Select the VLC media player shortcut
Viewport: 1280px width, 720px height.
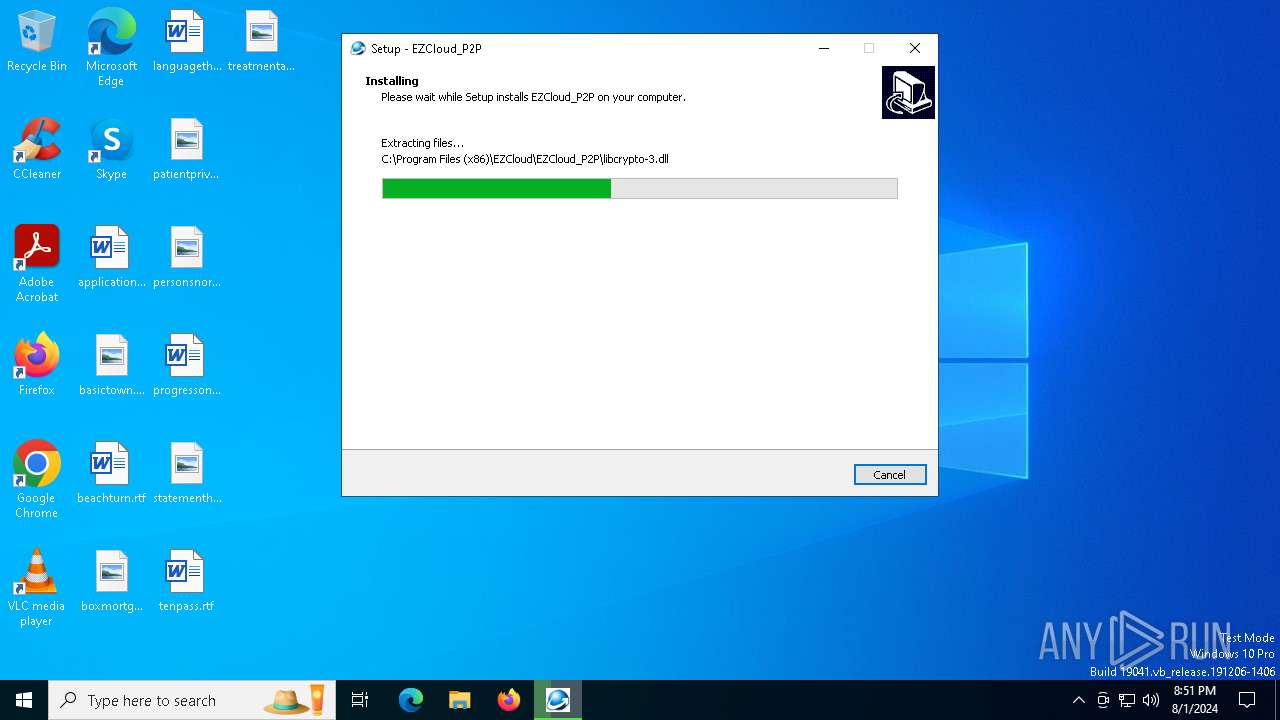coord(37,588)
